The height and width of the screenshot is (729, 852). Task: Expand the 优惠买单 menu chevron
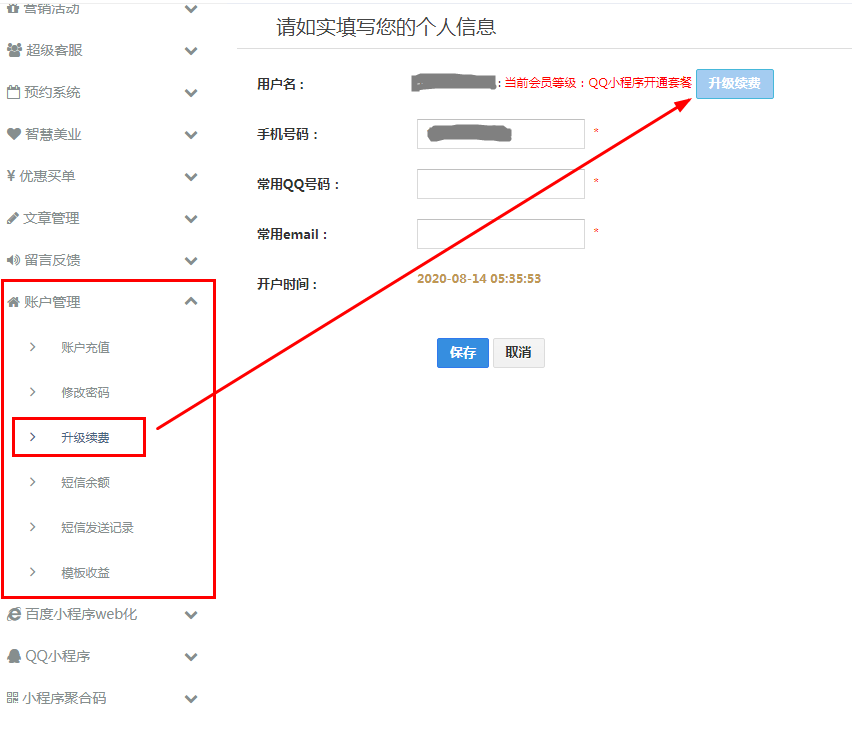click(191, 177)
